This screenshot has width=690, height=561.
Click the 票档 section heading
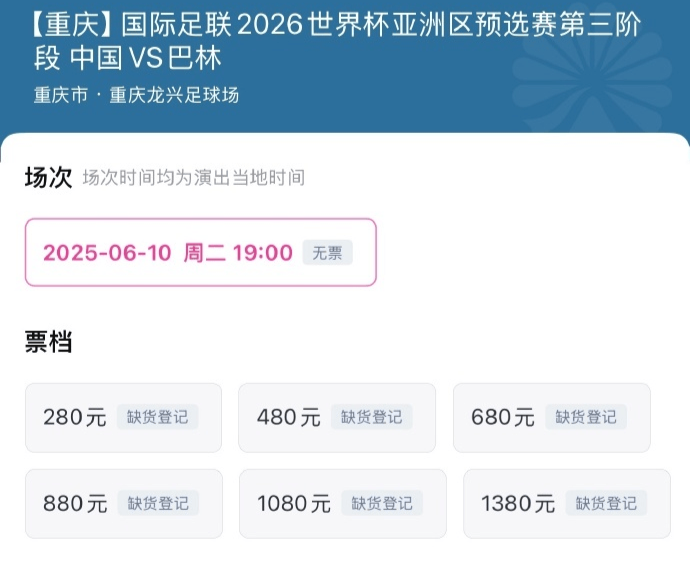48,342
